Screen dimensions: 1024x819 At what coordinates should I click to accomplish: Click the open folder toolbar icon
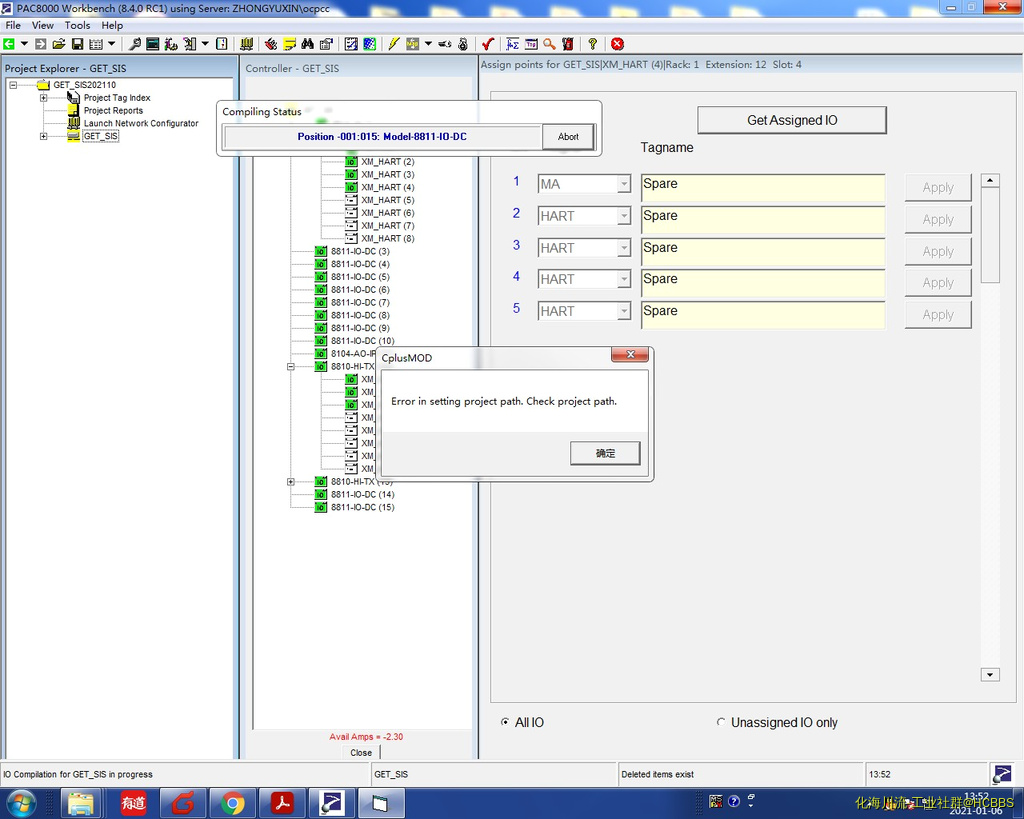tap(59, 44)
